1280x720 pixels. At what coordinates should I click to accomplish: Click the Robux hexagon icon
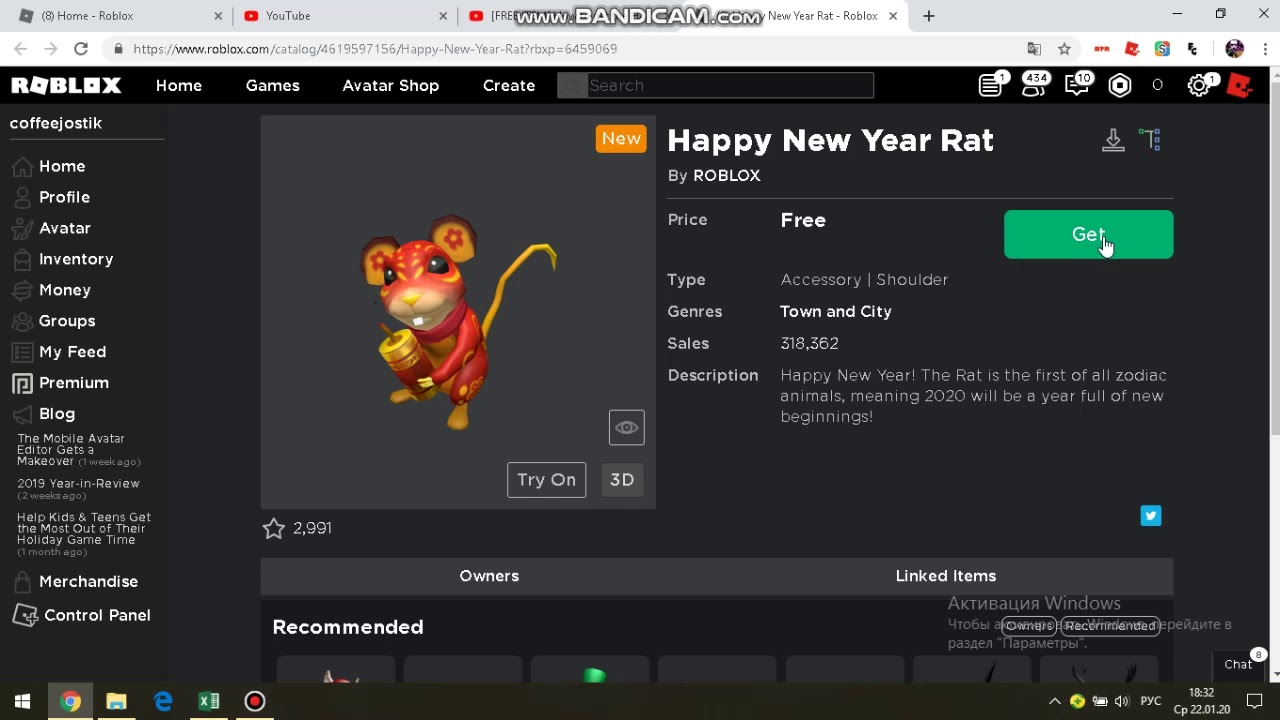point(1120,86)
